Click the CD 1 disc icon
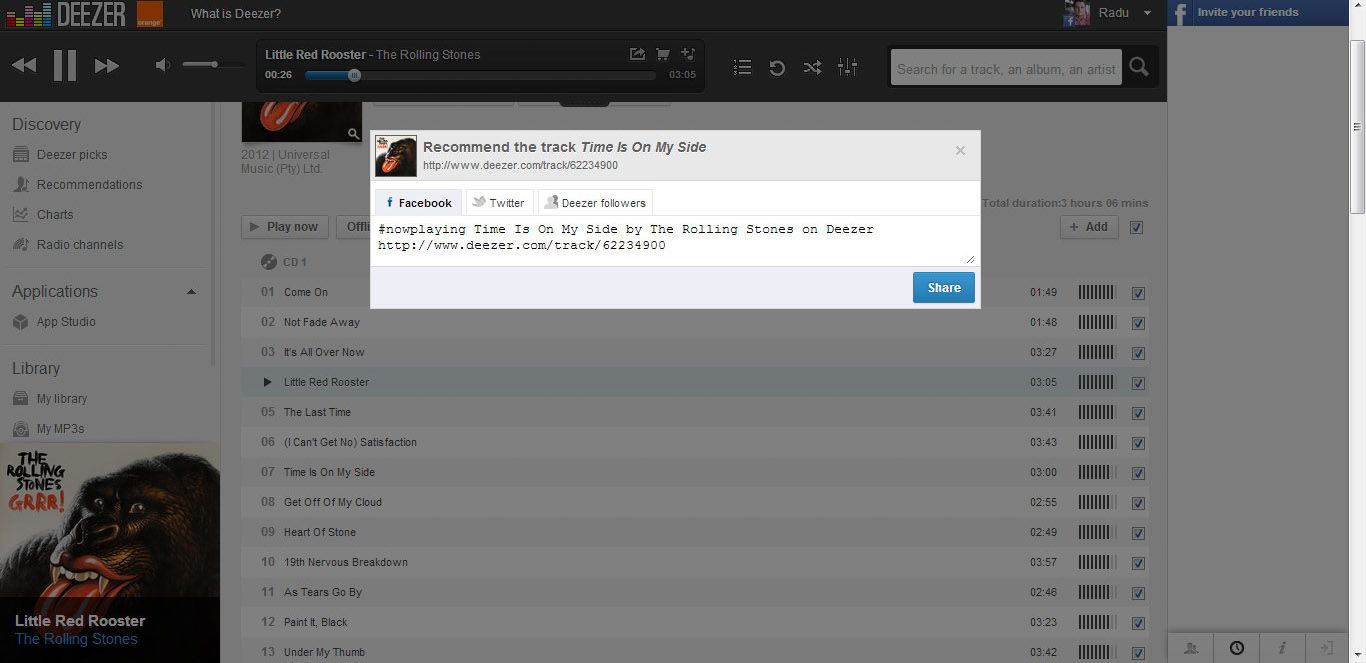 click(268, 262)
